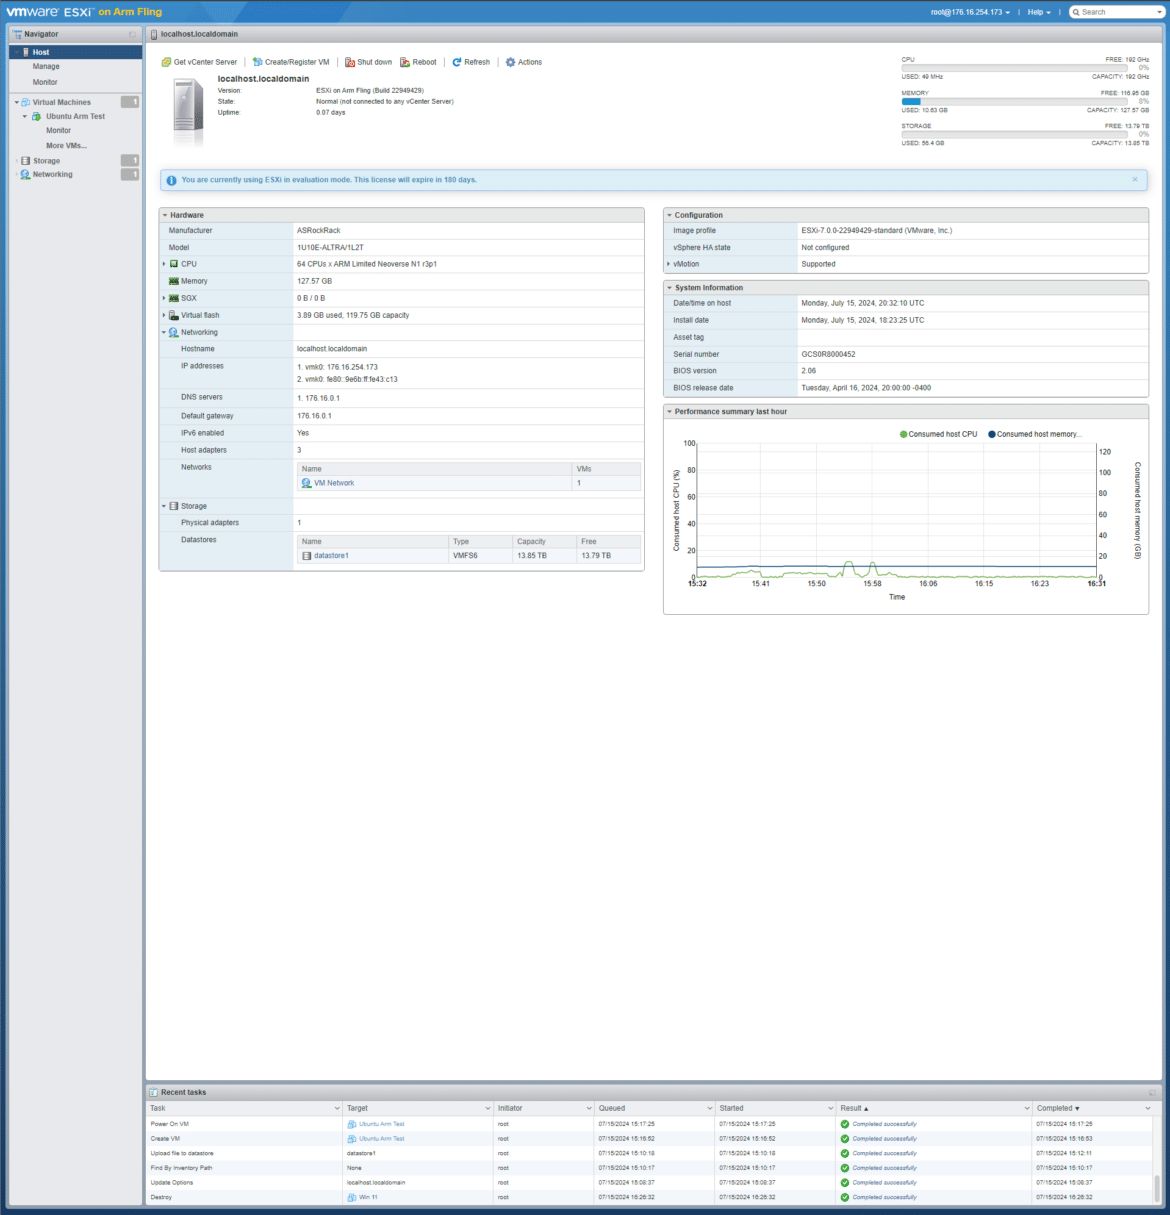Toggle the Consumed host memory legend

tap(1035, 434)
